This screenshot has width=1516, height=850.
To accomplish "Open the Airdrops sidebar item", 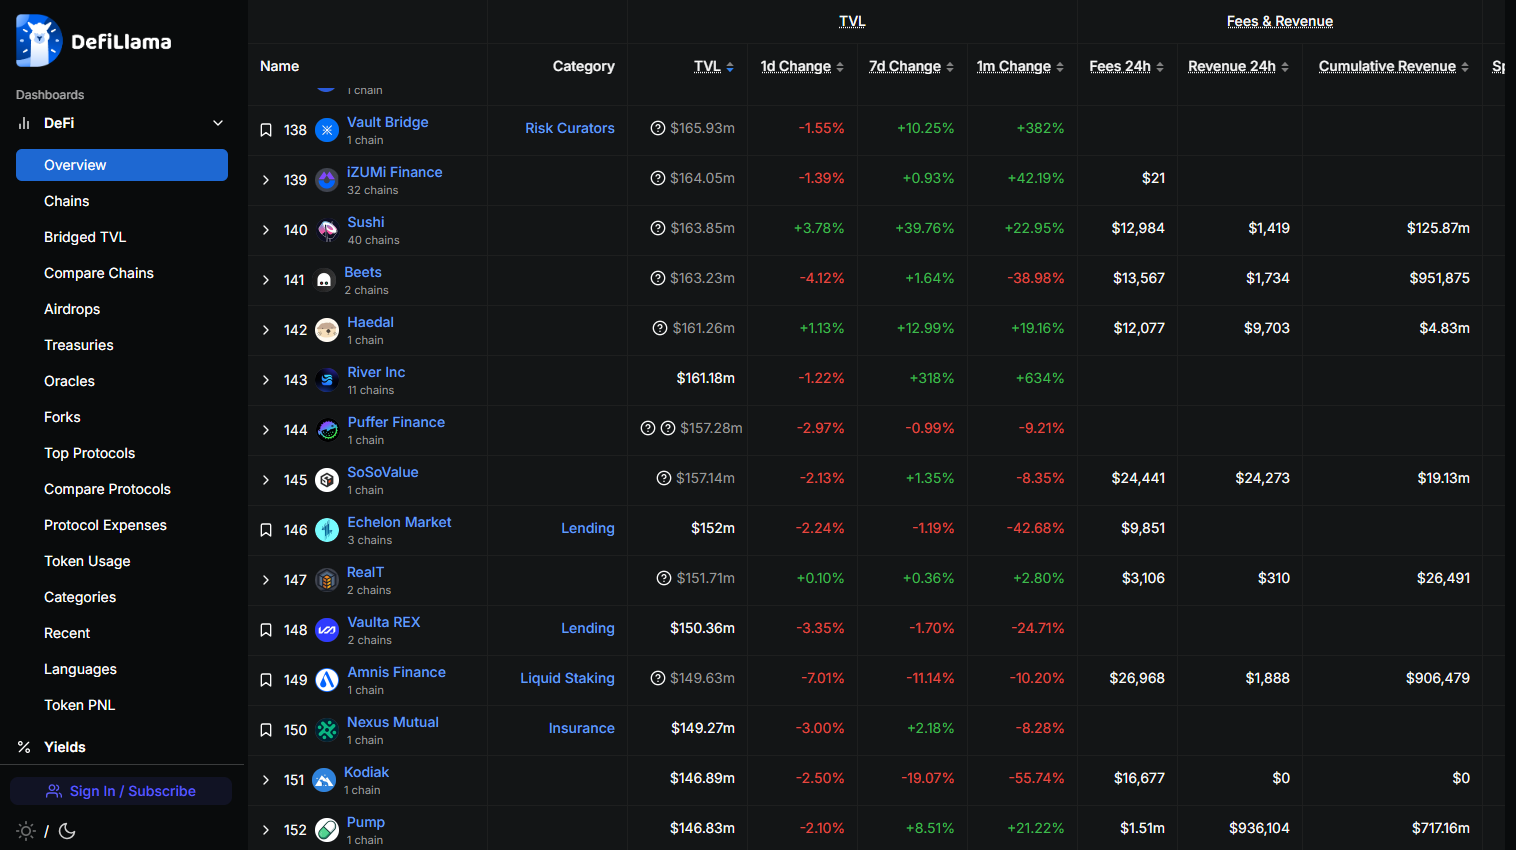I will click(x=122, y=309).
